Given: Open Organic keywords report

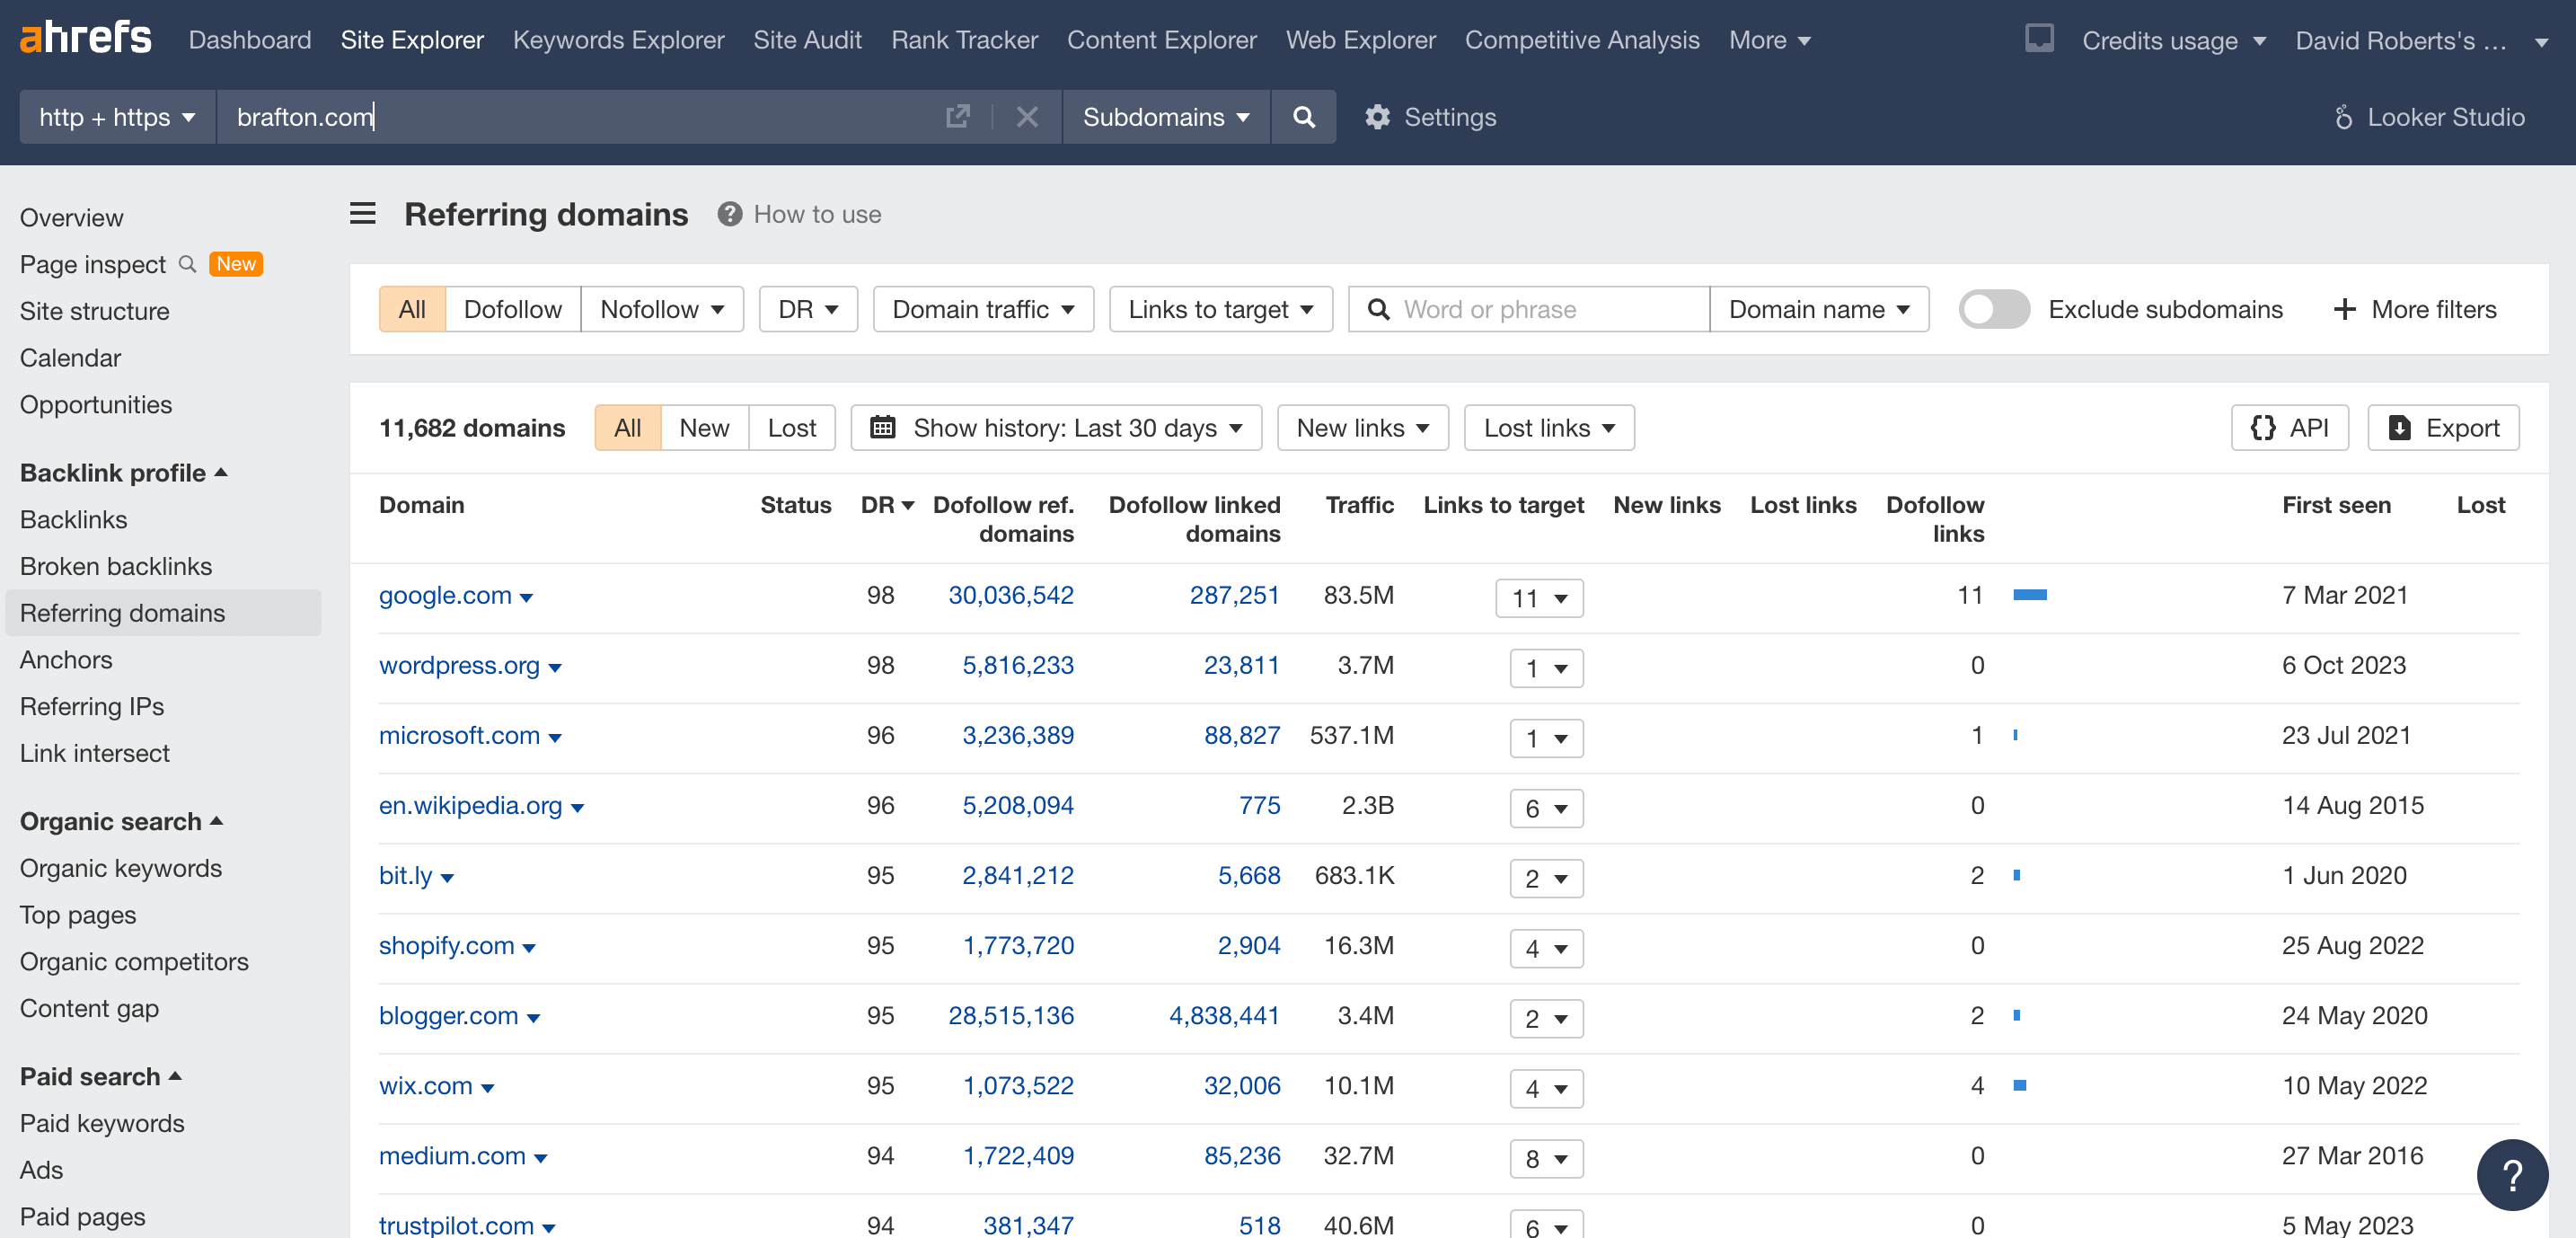Looking at the screenshot, I should [120, 868].
